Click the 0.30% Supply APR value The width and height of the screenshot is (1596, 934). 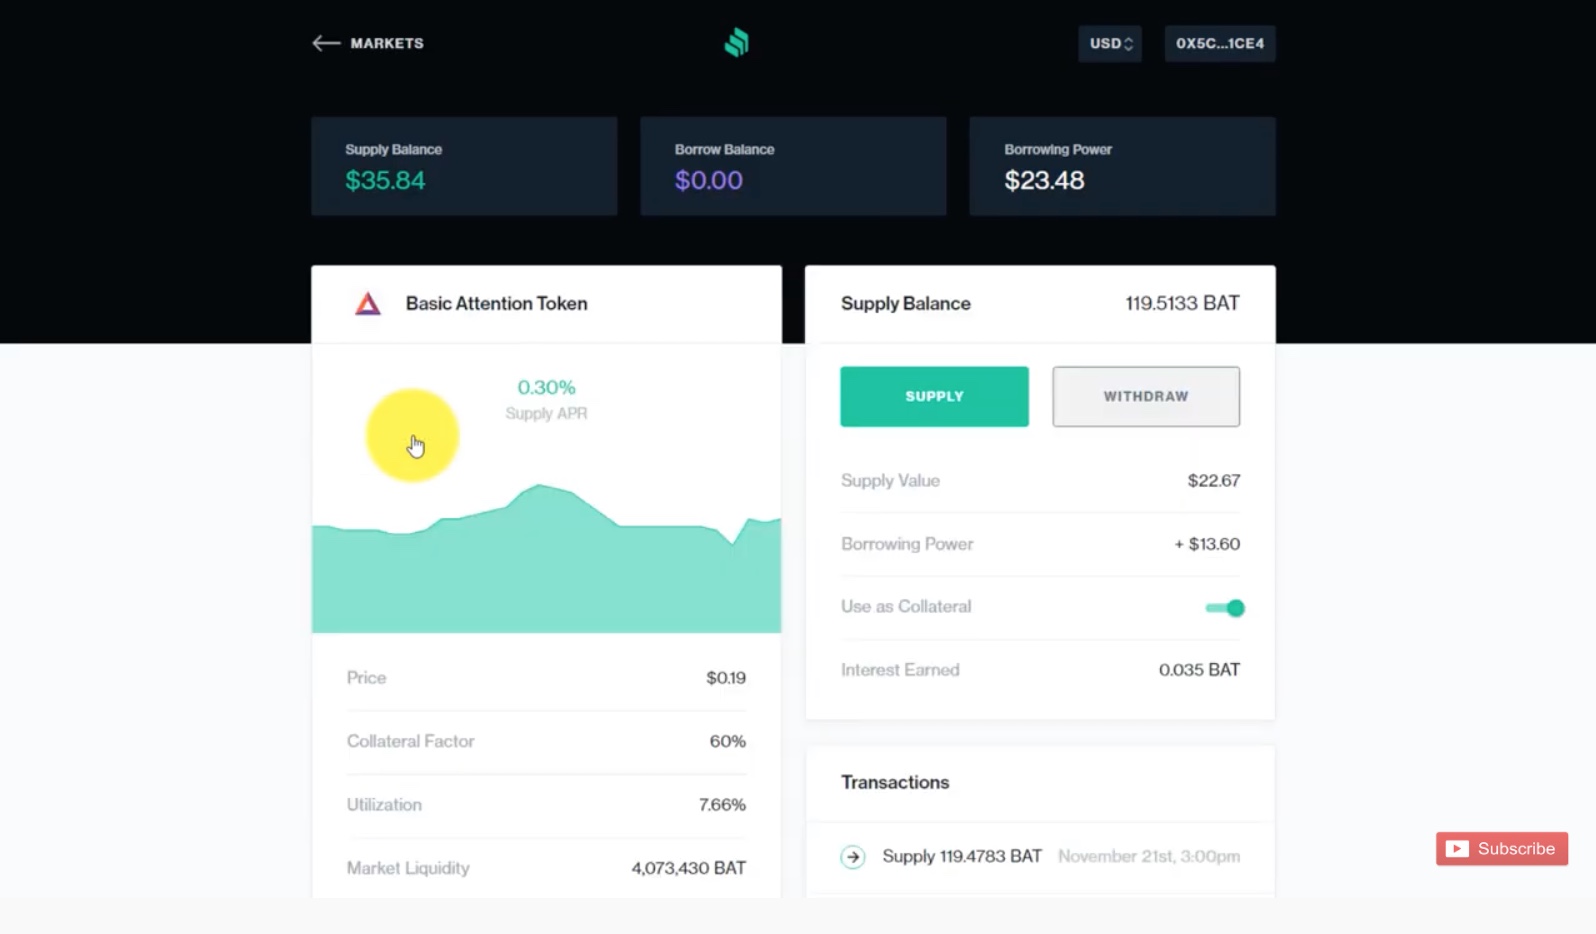pyautogui.click(x=546, y=387)
